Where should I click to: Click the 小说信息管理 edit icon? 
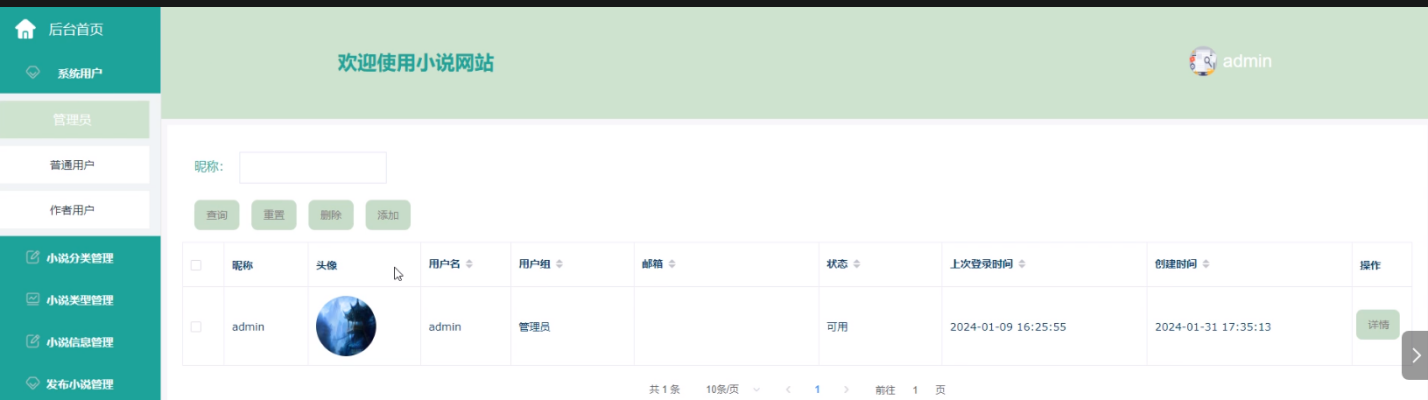[33, 342]
